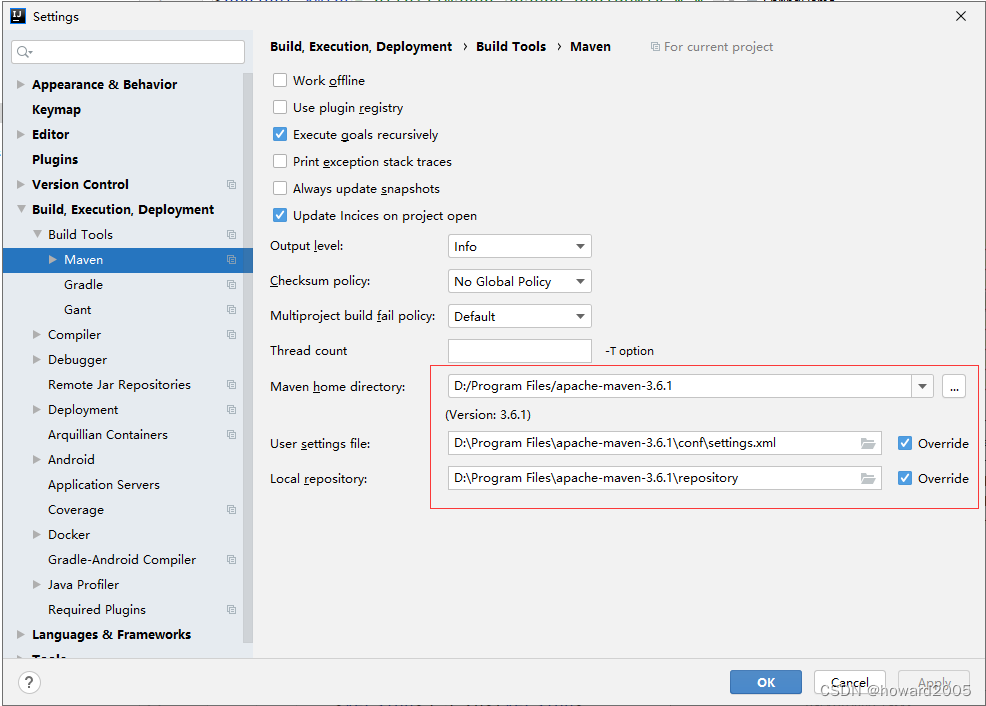The height and width of the screenshot is (706, 986).
Task: Click the project-level icon beside Compiler
Action: click(x=231, y=334)
